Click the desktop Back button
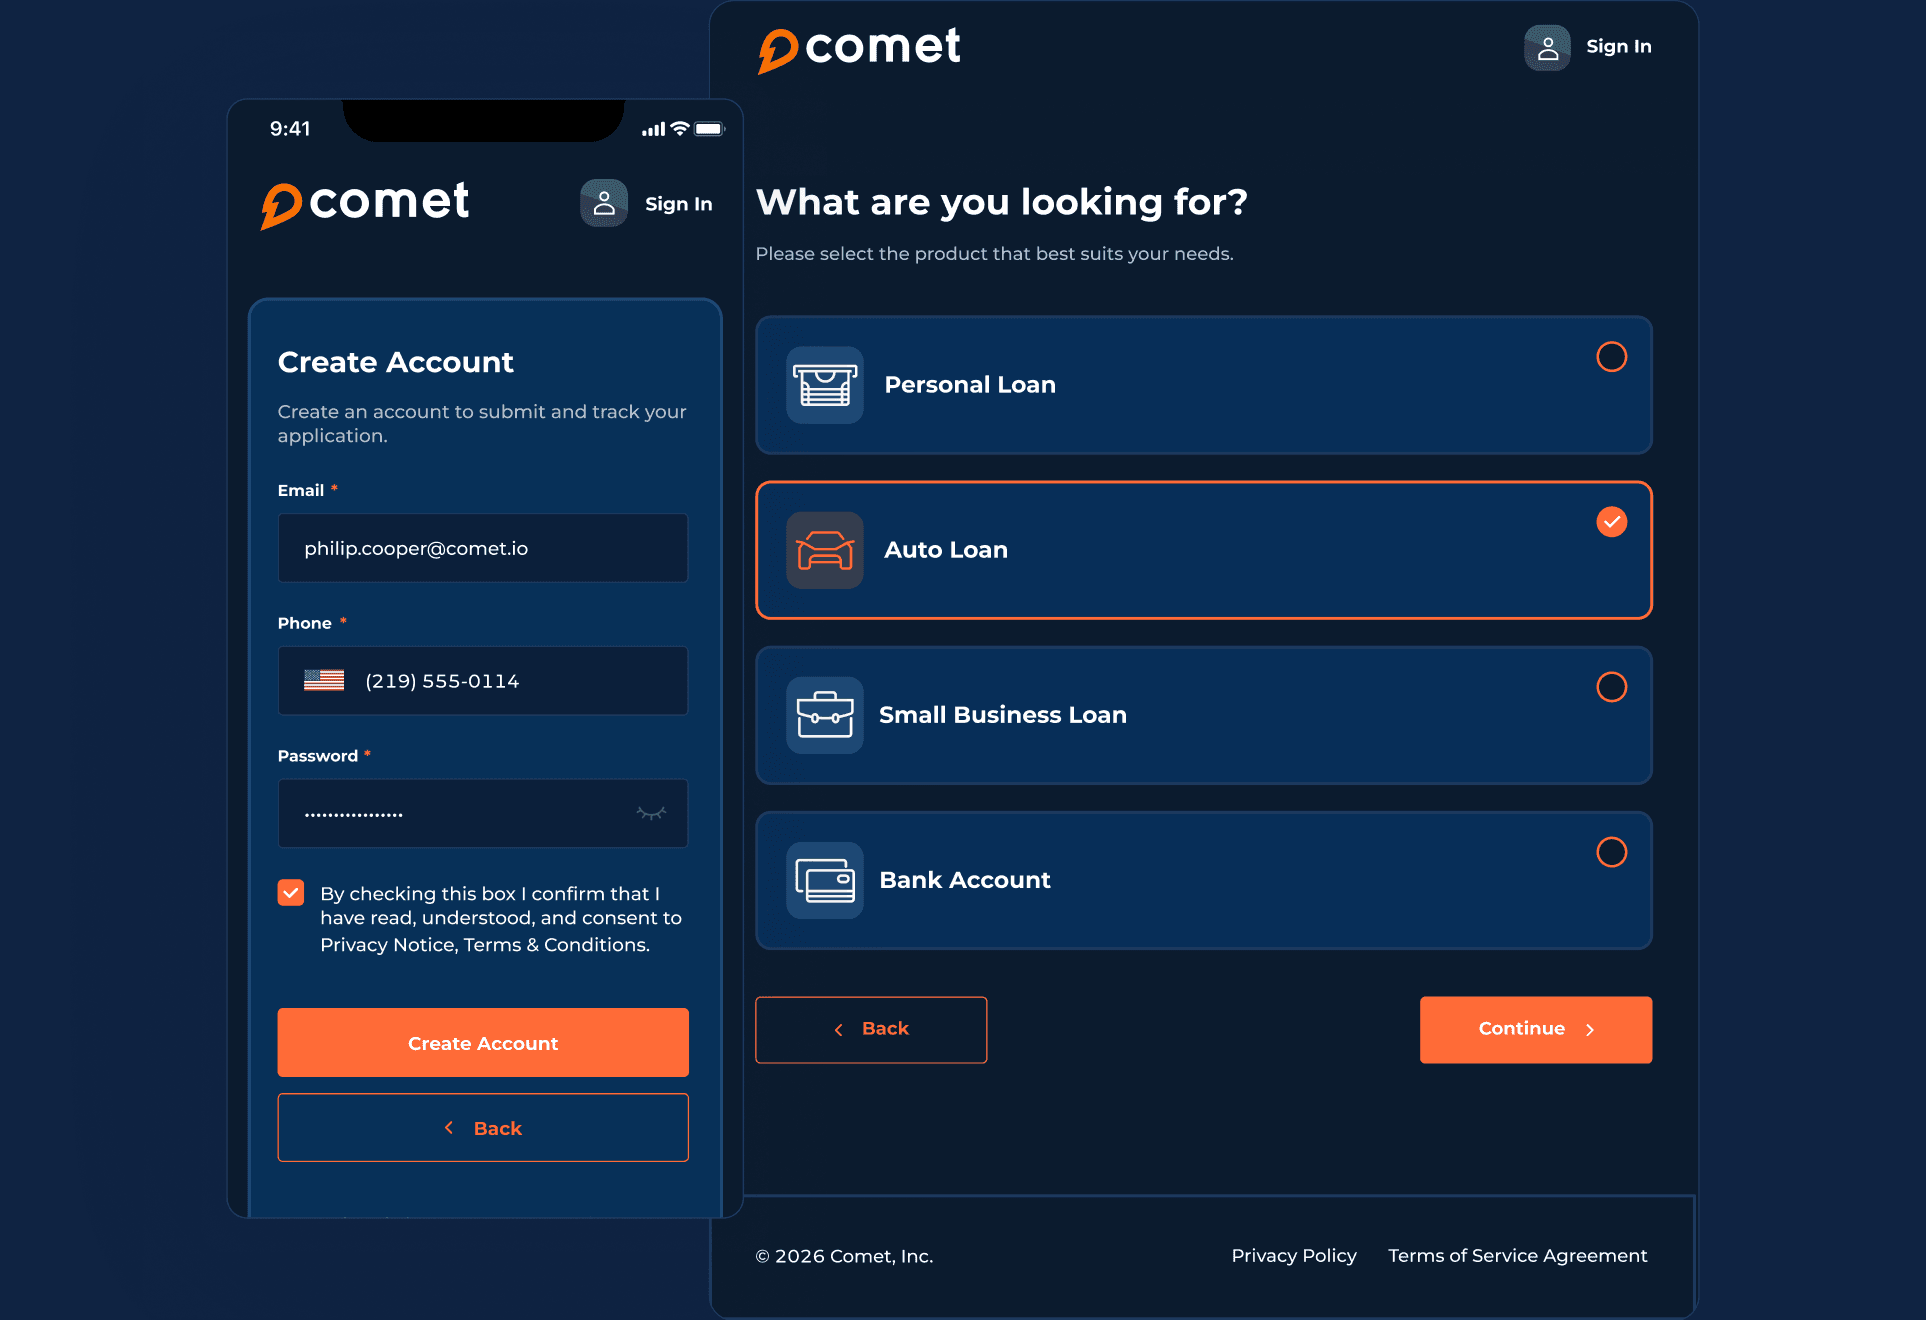1926x1320 pixels. click(x=871, y=1029)
